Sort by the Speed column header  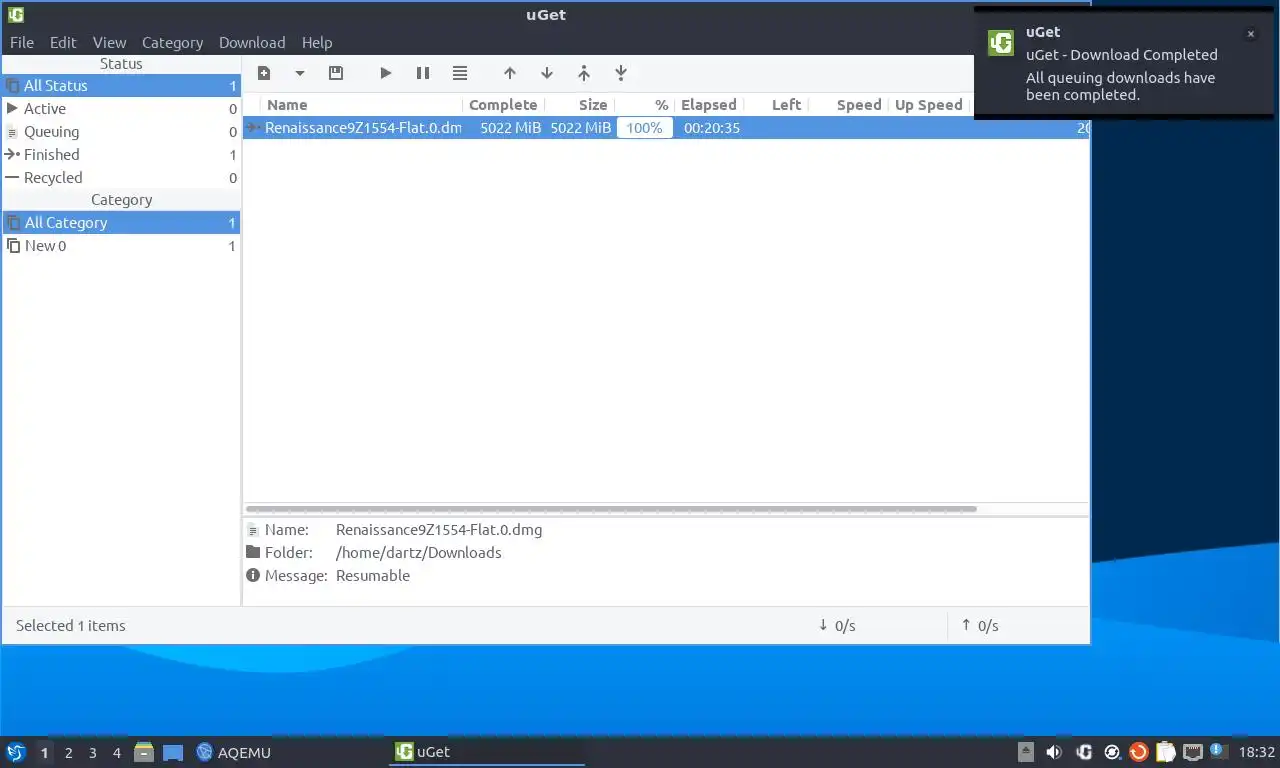point(848,104)
